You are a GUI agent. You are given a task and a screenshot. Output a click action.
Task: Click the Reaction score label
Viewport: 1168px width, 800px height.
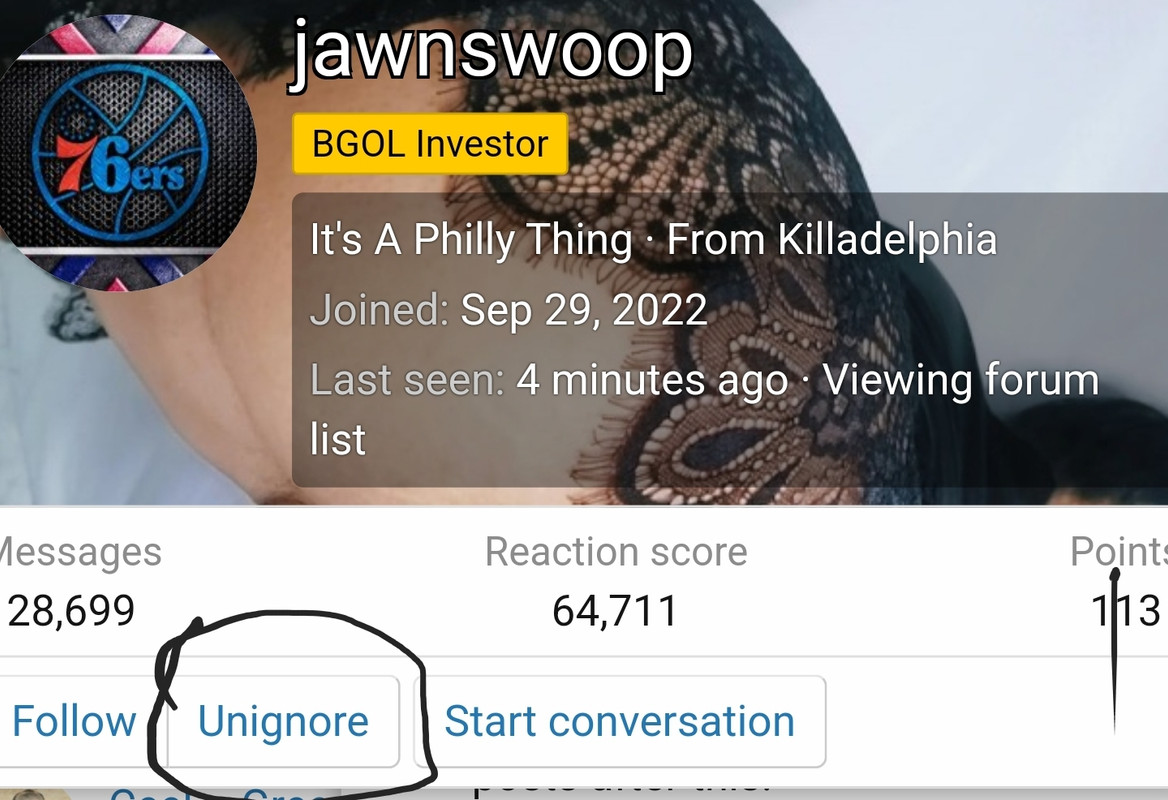click(616, 552)
